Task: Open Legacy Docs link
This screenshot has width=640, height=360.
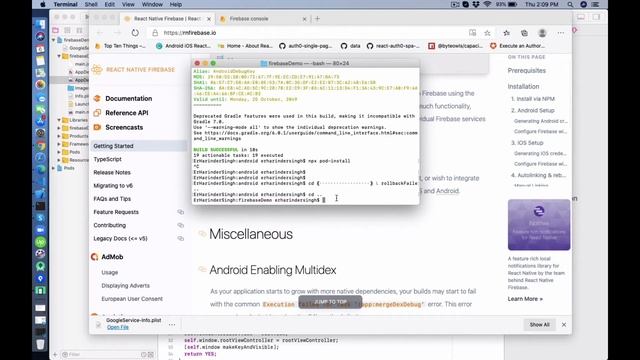Action: tap(120, 238)
